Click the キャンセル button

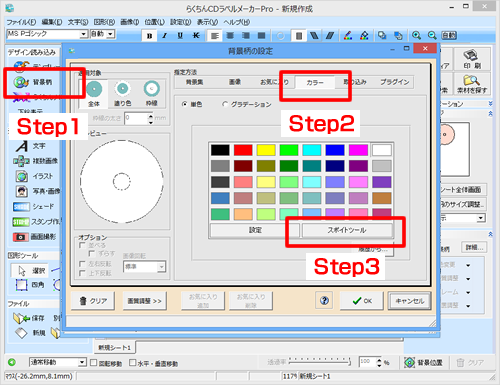point(410,301)
